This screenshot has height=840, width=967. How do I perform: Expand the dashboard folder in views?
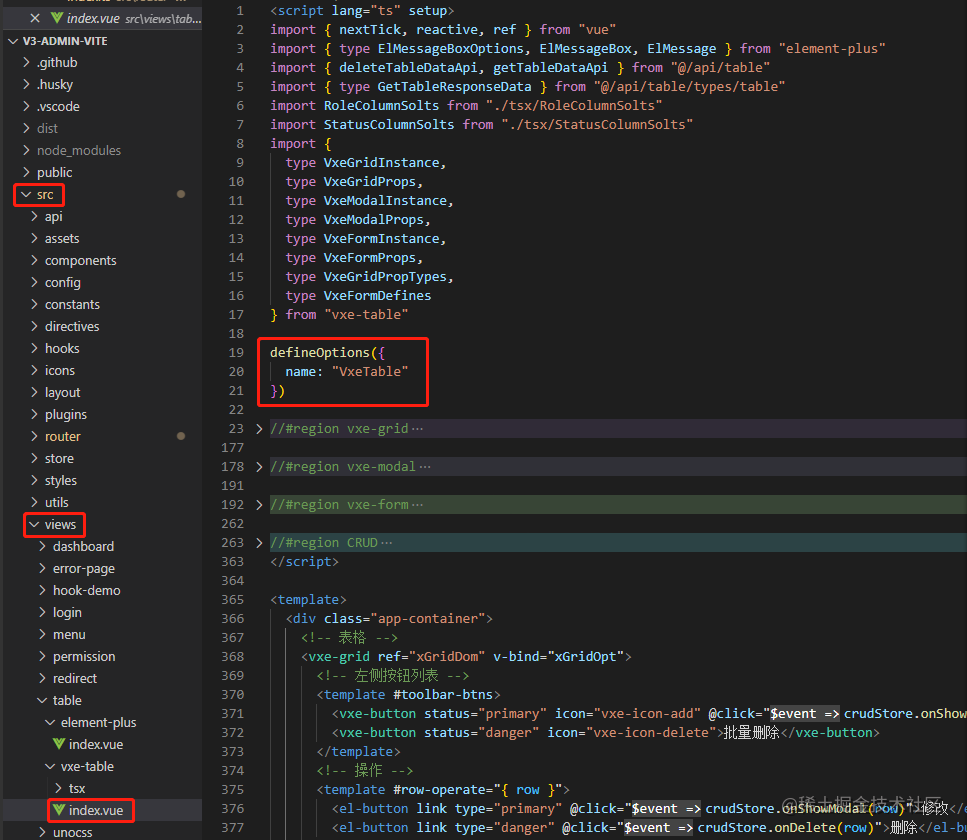pyautogui.click(x=76, y=546)
